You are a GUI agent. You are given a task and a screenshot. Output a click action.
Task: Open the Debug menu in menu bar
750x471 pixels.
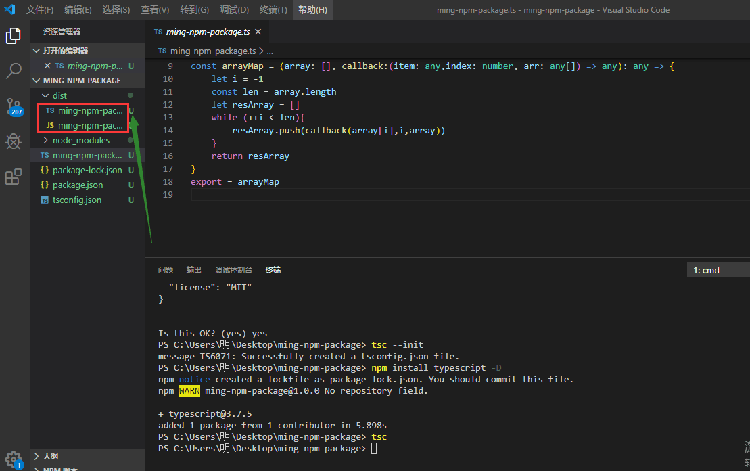[234, 9]
